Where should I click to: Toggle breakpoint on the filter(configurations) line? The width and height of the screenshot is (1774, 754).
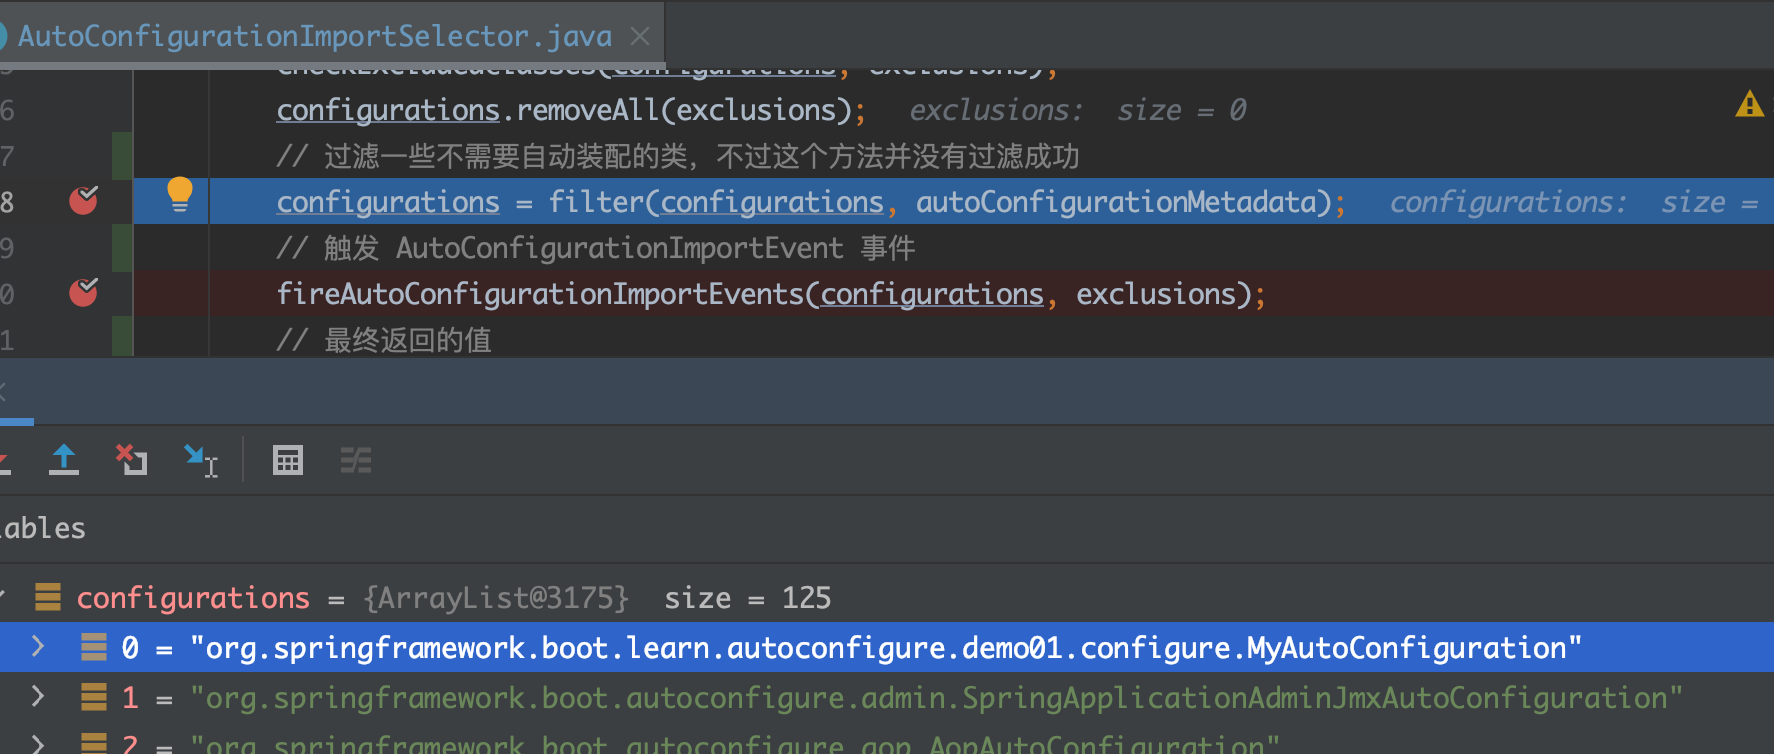coord(84,201)
